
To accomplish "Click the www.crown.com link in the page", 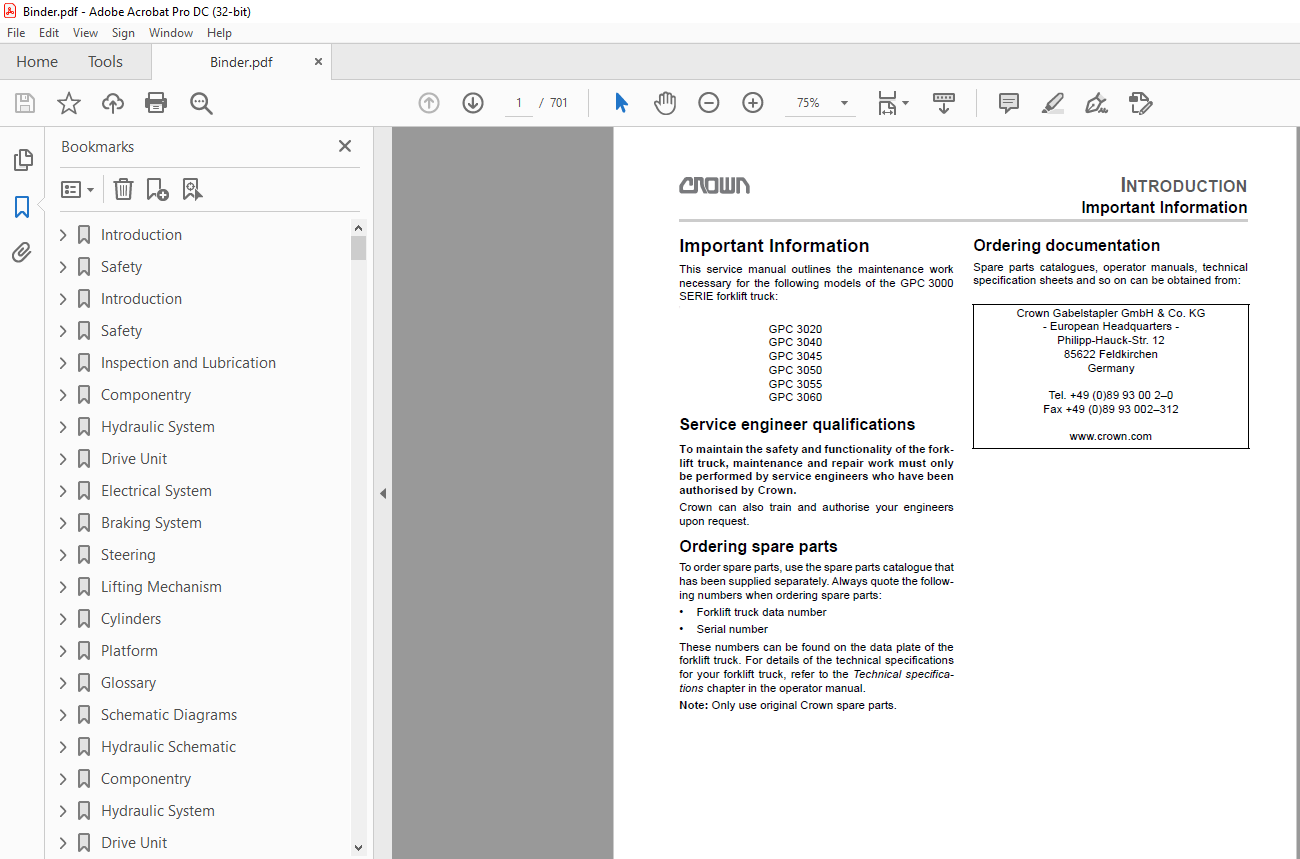I will (1110, 436).
